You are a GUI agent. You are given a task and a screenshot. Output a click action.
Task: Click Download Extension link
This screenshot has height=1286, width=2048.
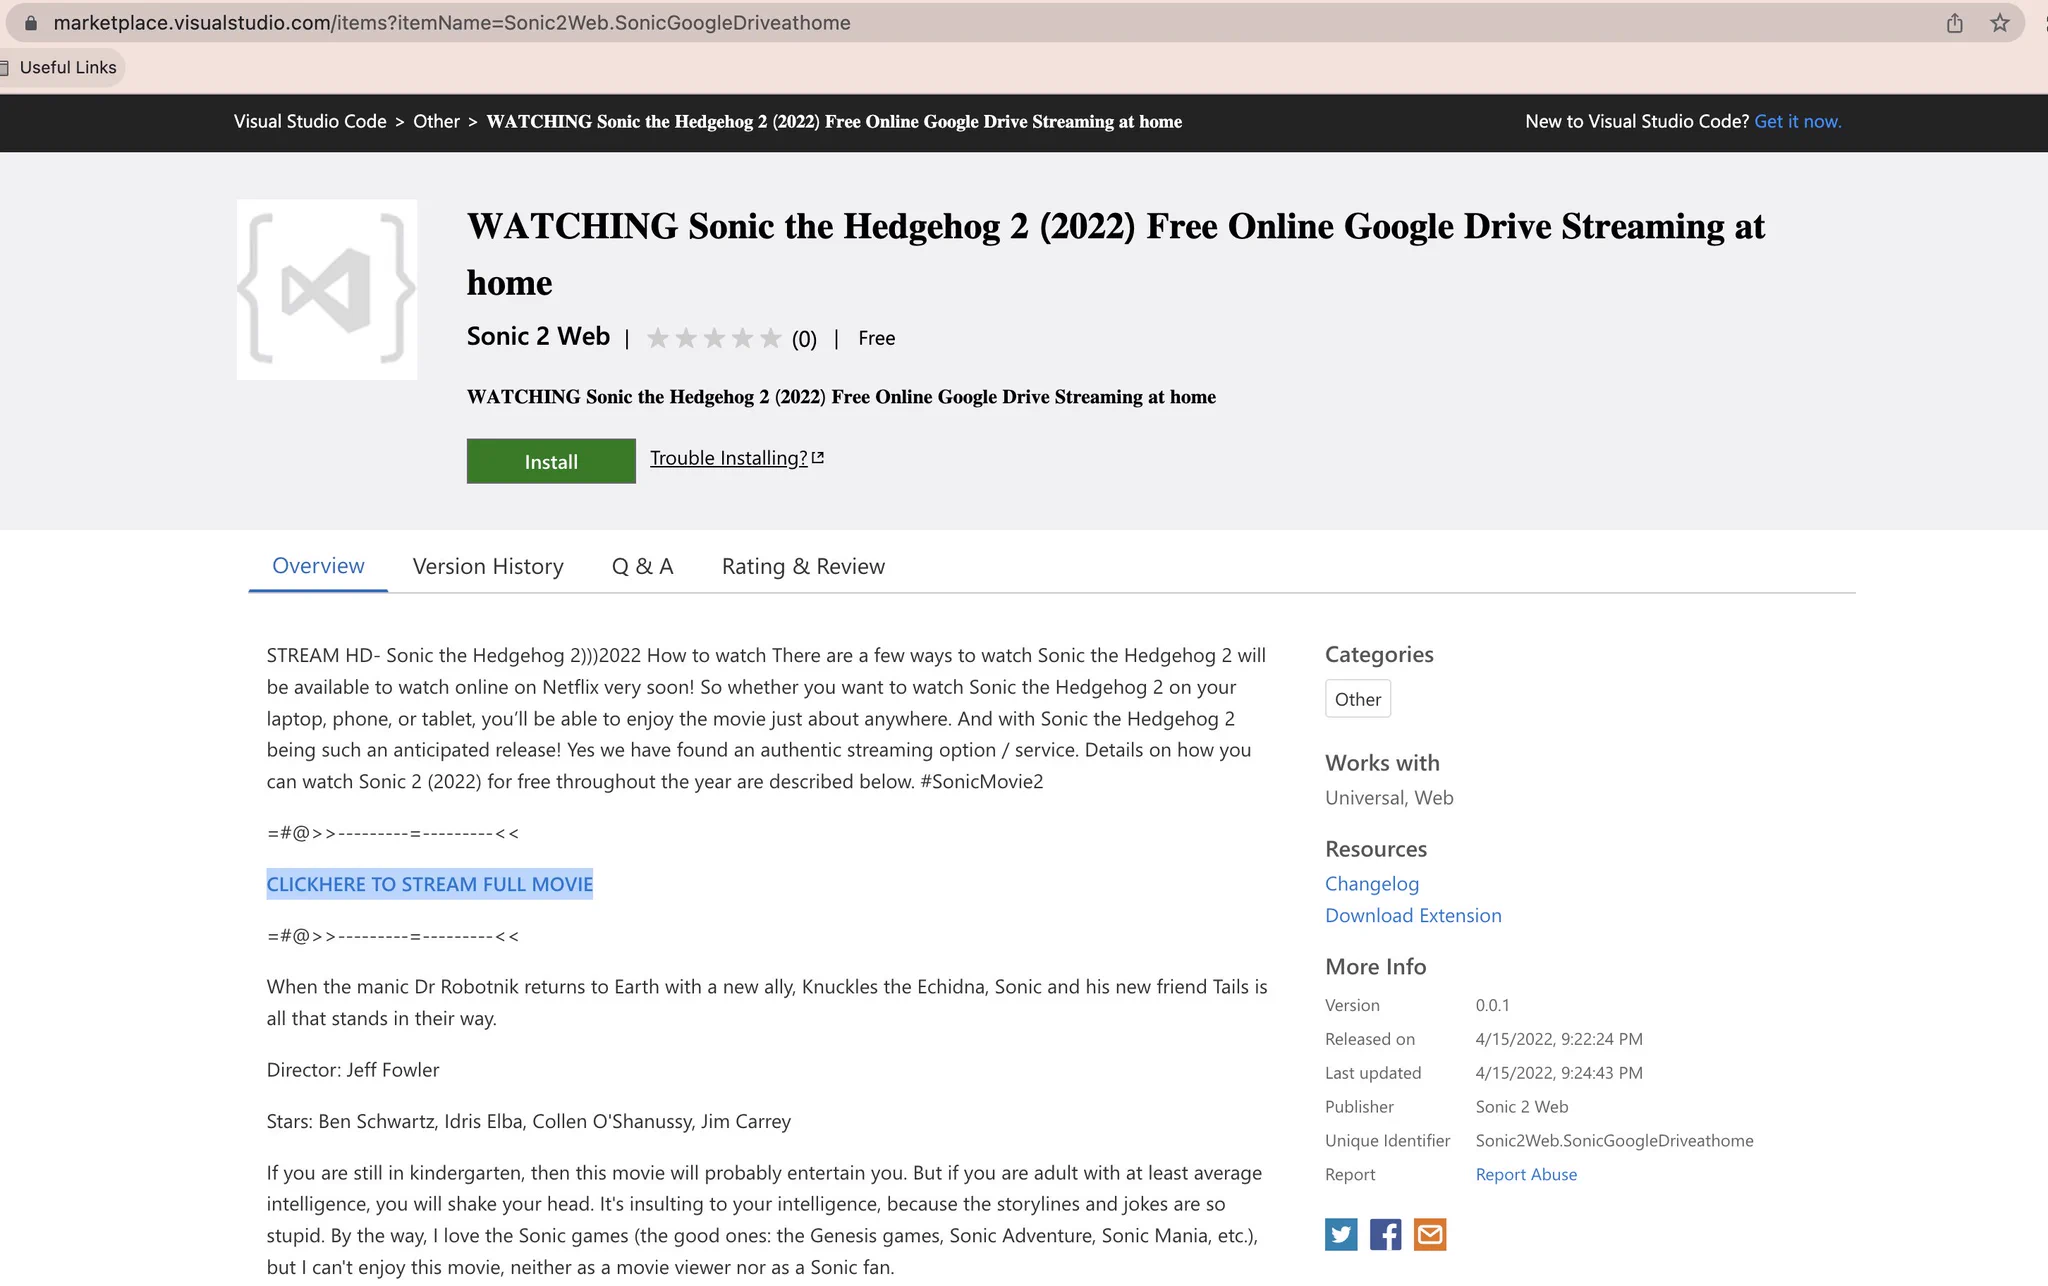tap(1413, 915)
